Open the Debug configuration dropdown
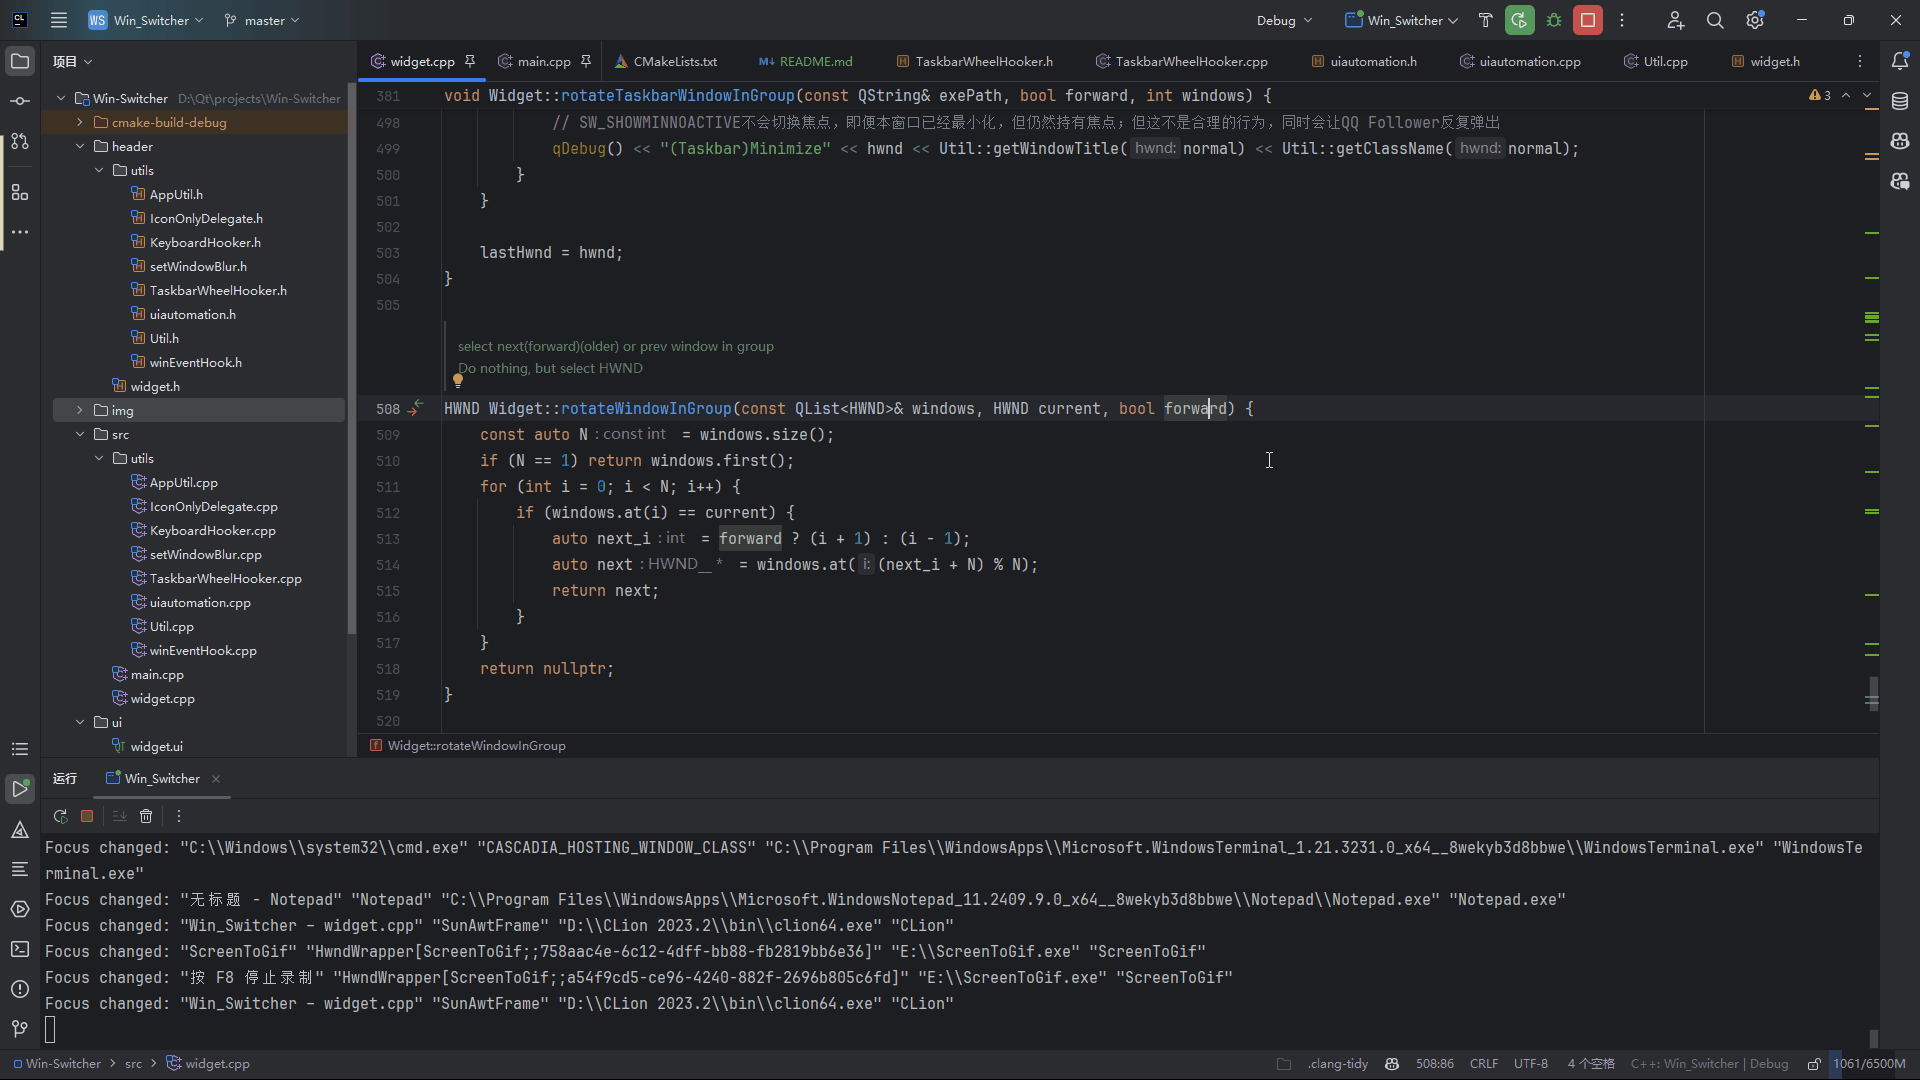This screenshot has width=1920, height=1080. 1284,20
